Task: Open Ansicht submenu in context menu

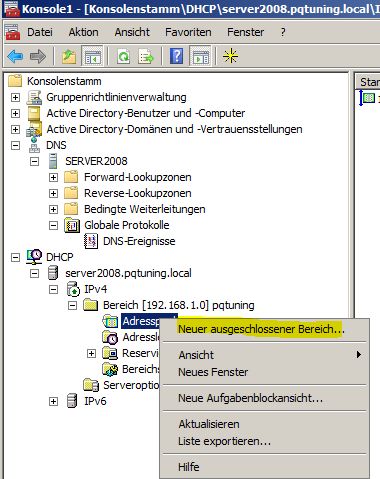Action: [264, 355]
